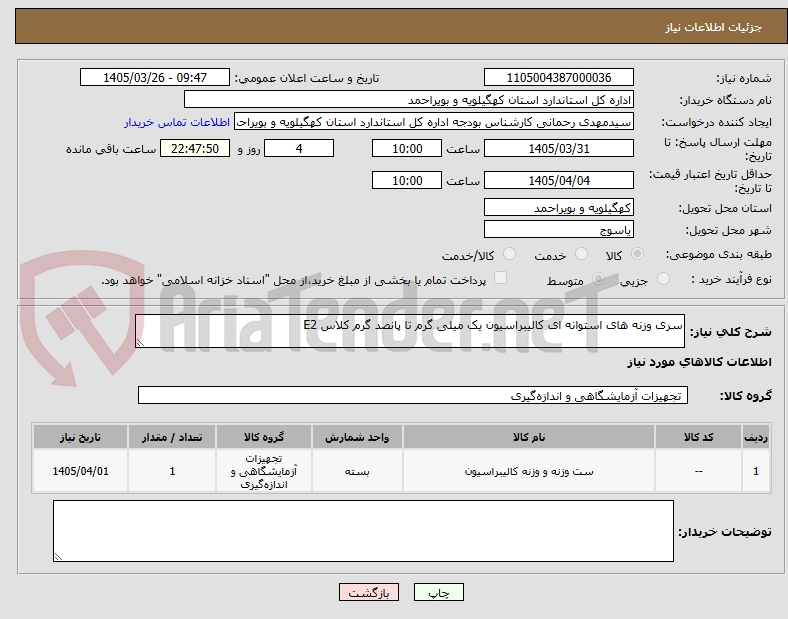Click the ساعت باقی مانده label
Viewport: 788px width, 619px height.
(111, 149)
